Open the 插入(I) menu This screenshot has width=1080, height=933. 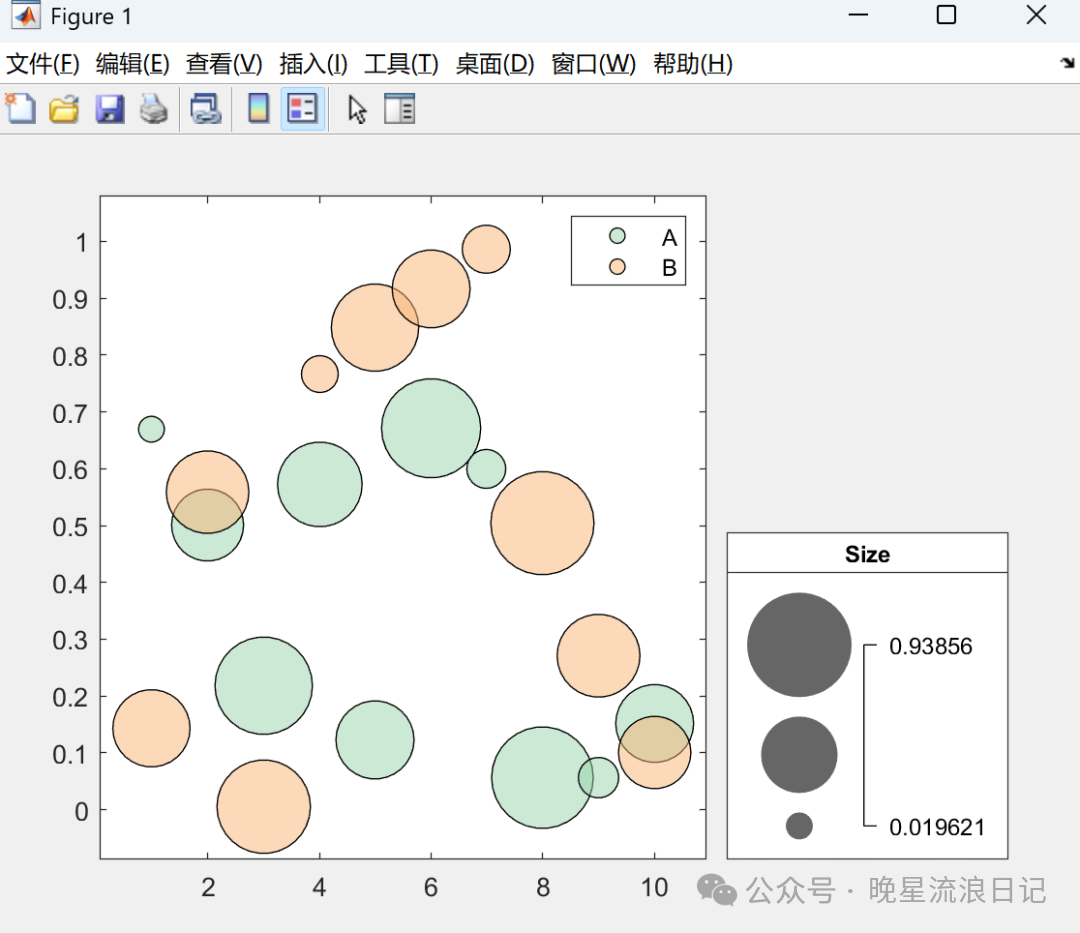click(313, 64)
